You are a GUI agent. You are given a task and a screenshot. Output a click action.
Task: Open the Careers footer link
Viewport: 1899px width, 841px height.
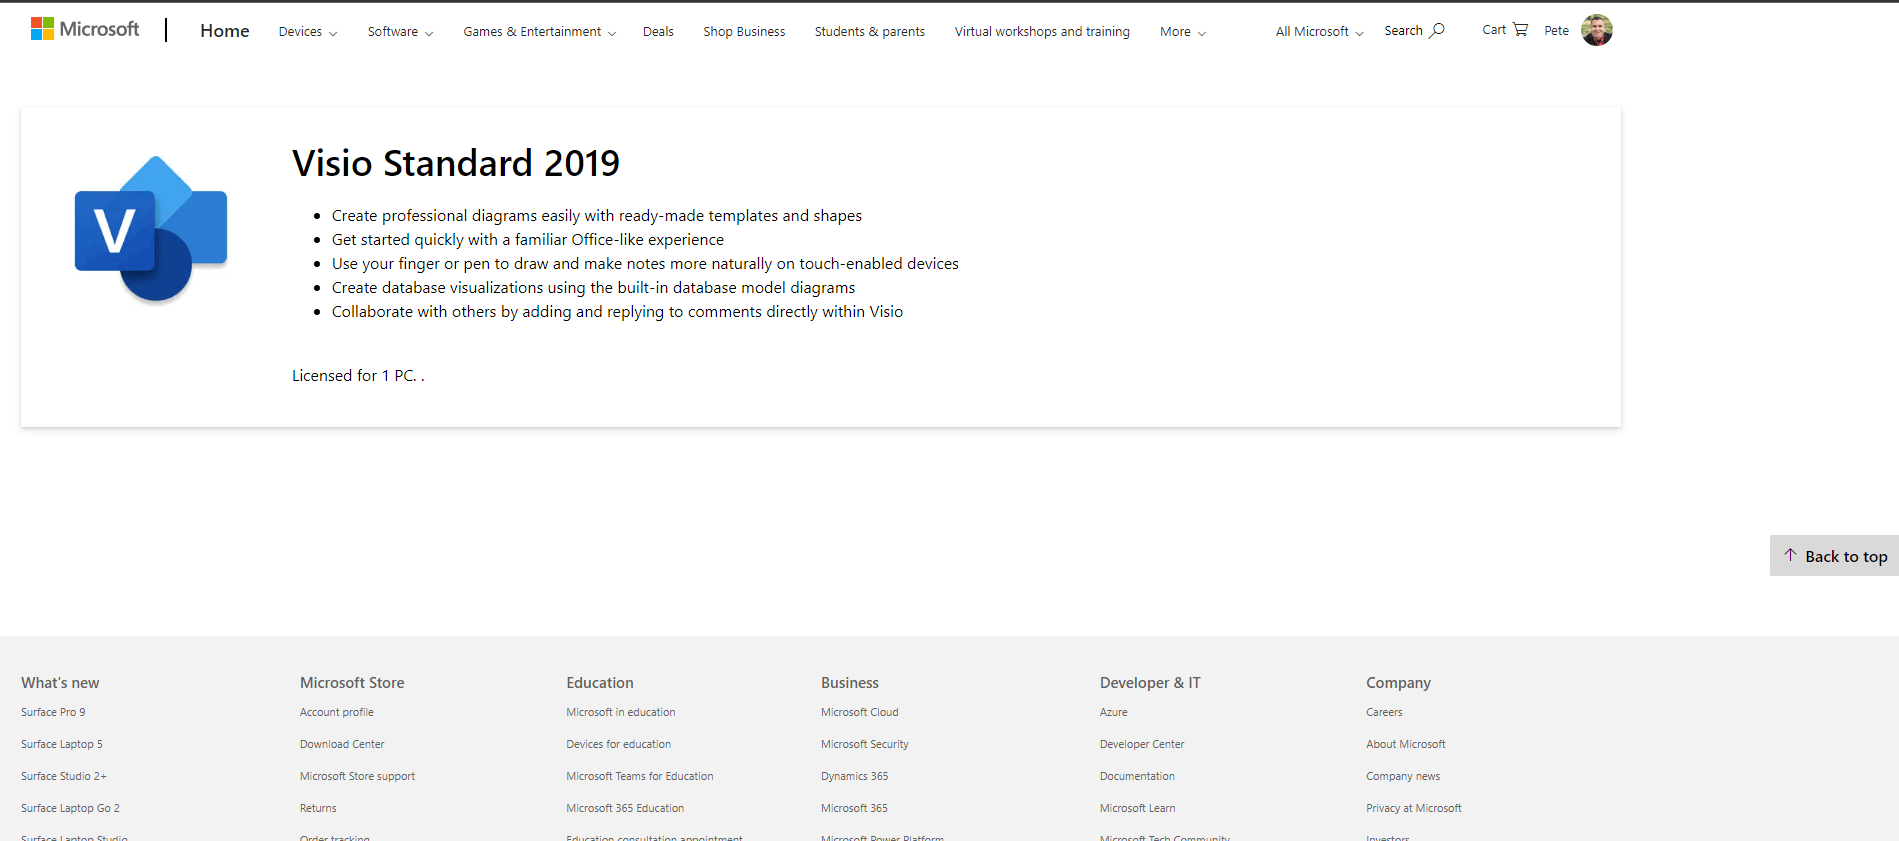(1384, 712)
